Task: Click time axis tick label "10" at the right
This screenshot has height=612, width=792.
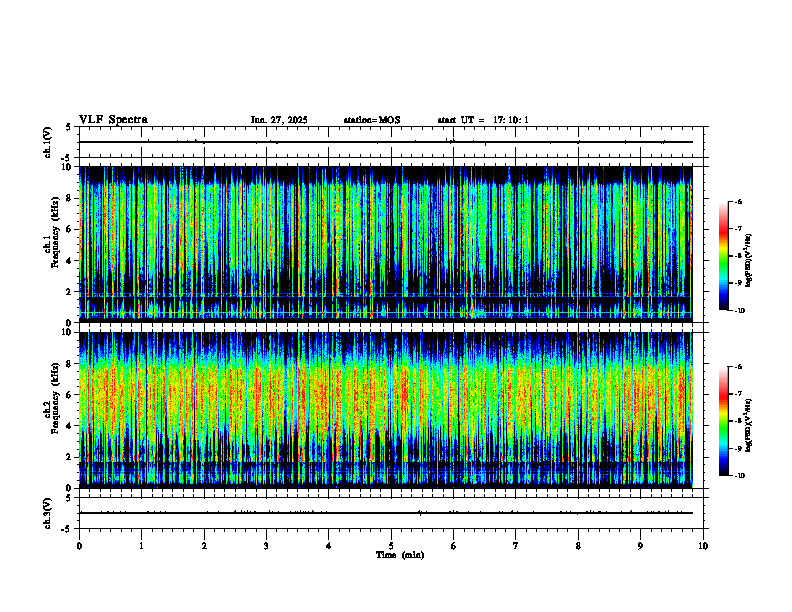Action: tap(703, 546)
